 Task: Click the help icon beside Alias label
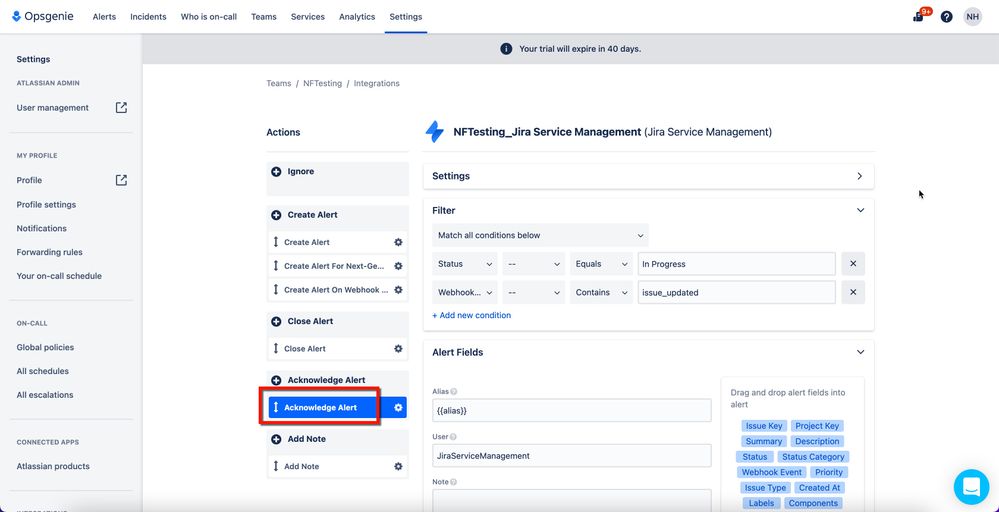[x=454, y=392]
